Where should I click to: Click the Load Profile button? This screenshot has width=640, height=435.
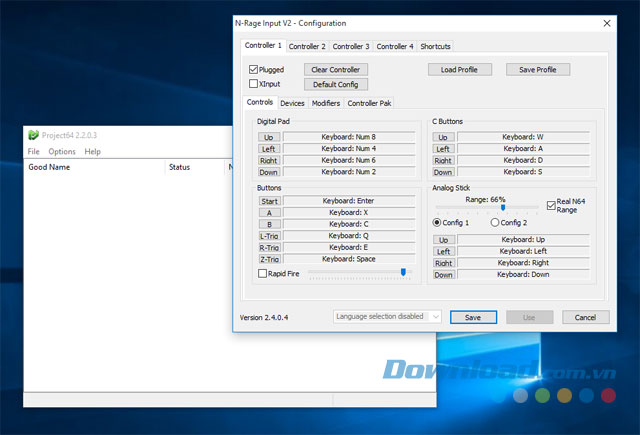pos(459,69)
